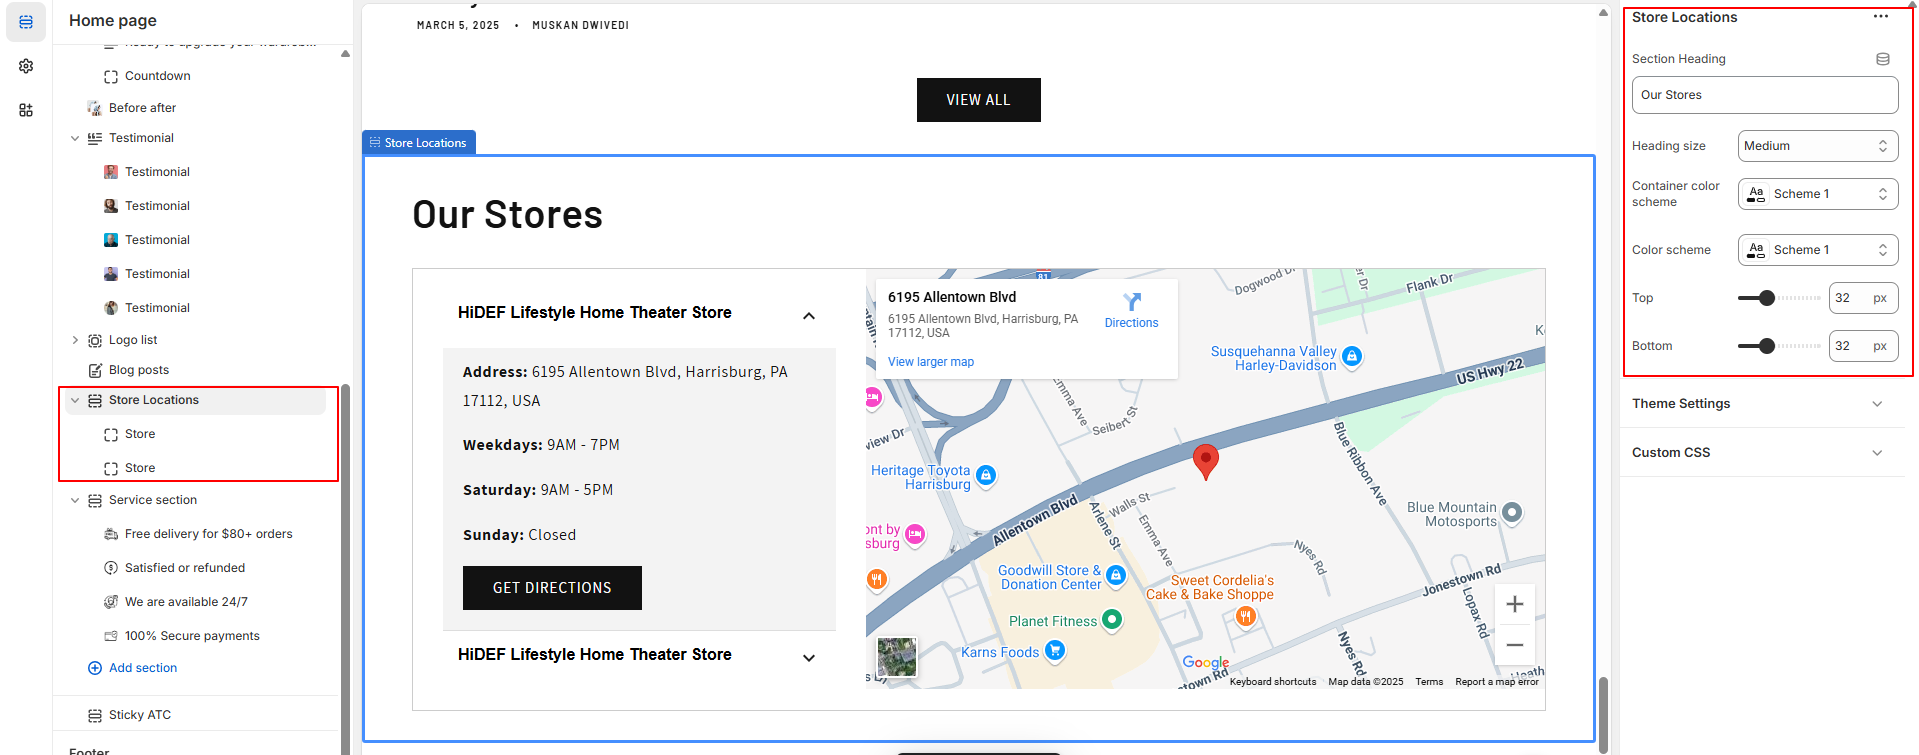Select the first Store block
The image size is (1919, 755).
pyautogui.click(x=140, y=434)
